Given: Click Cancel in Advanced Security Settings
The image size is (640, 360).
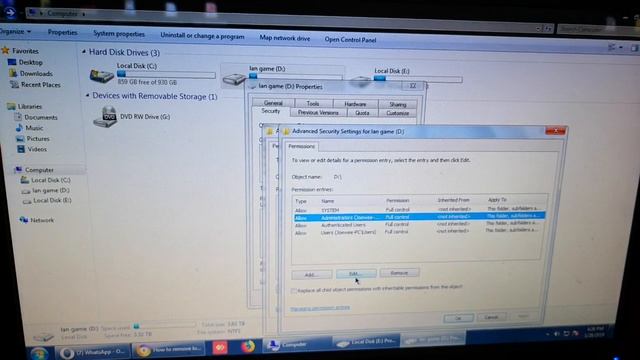Looking at the screenshot, I should pos(491,317).
